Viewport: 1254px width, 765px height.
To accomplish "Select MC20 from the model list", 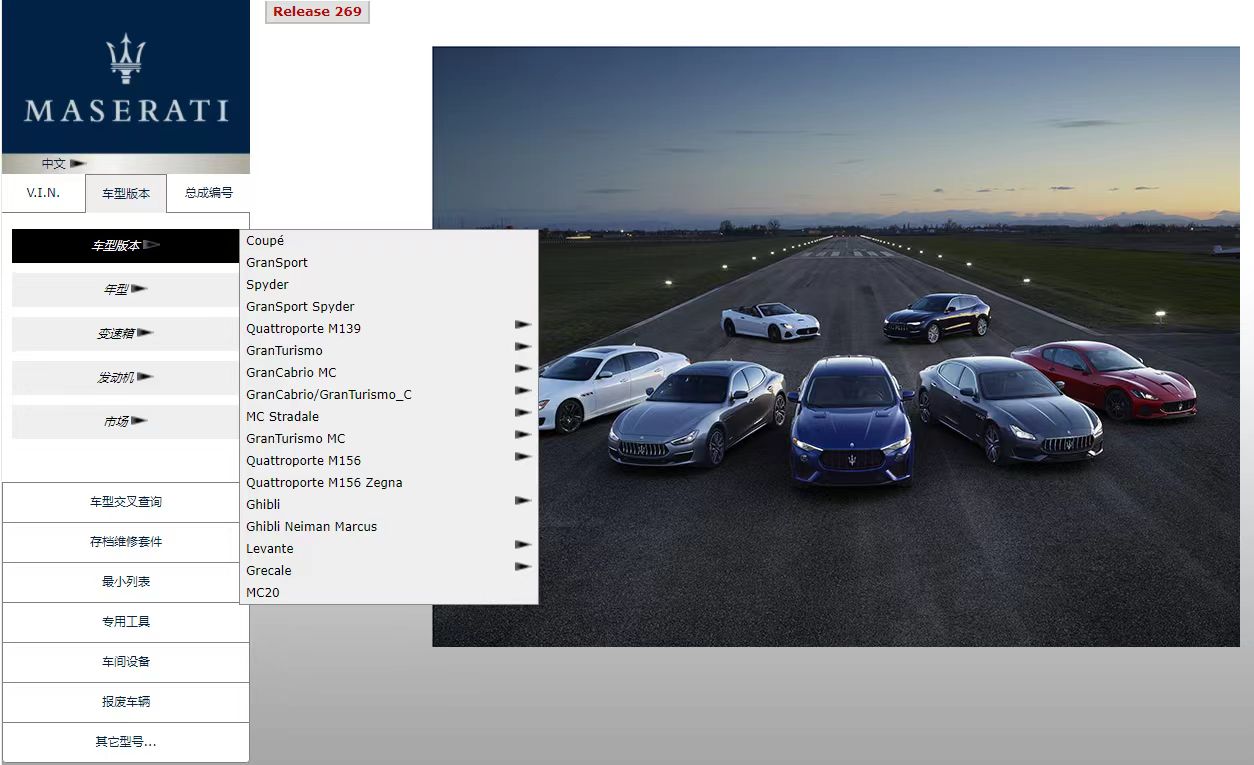I will pos(263,593).
